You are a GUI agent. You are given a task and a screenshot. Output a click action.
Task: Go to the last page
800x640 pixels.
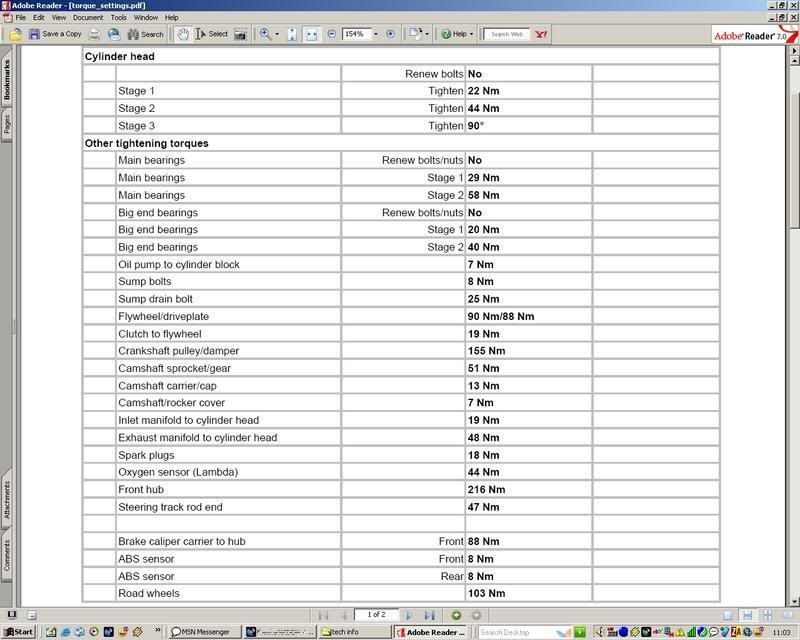[x=429, y=616]
